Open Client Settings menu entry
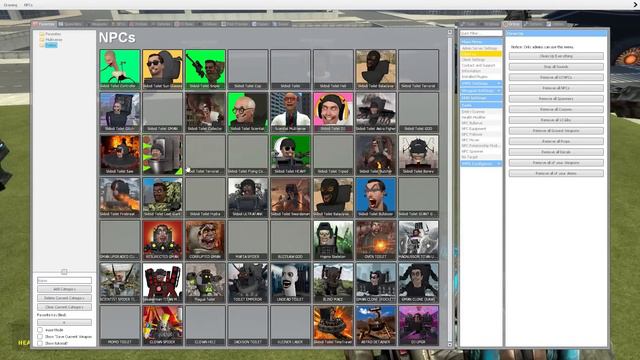This screenshot has width=640, height=360. click(481, 60)
